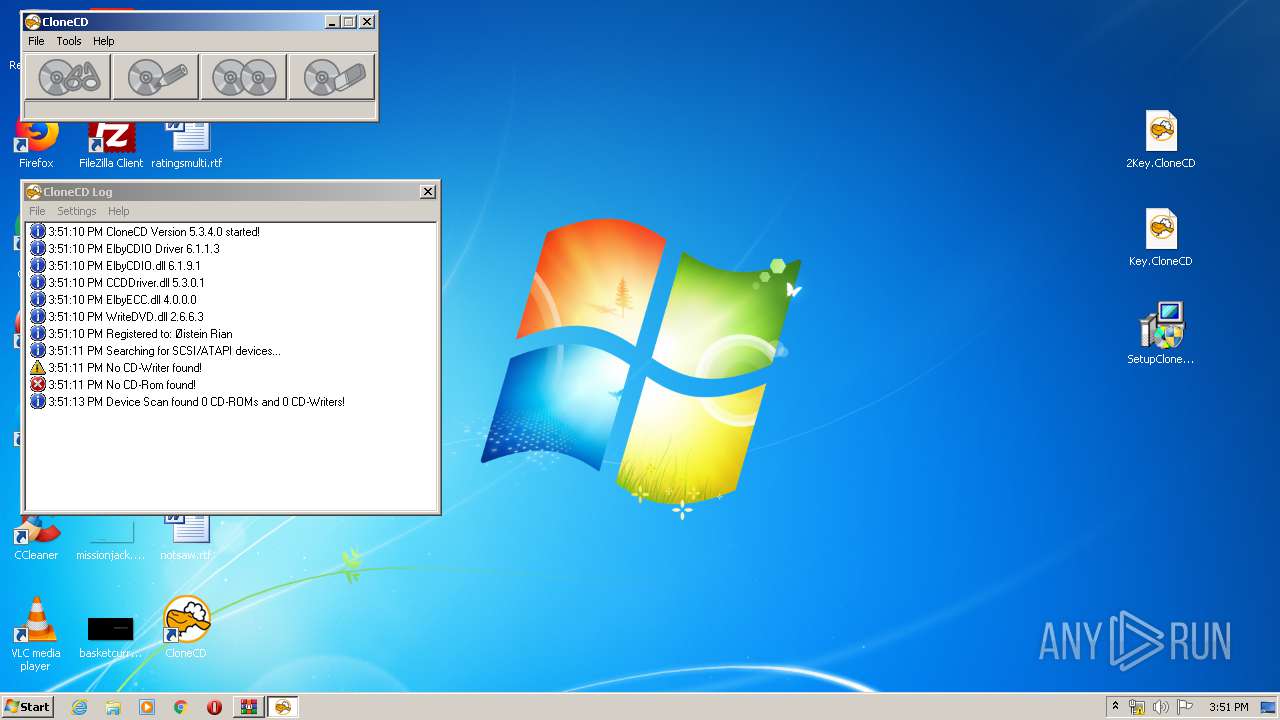1280x720 pixels.
Task: Close the CloneCD Log window
Action: [x=428, y=192]
